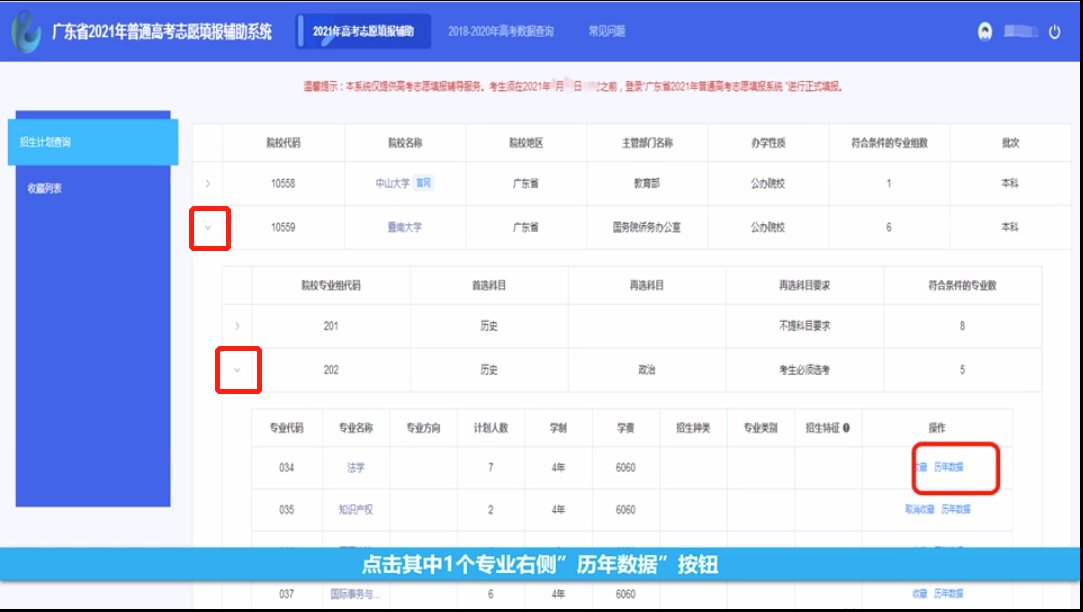Click the info icon beside 招生特征
The height and width of the screenshot is (612, 1083).
pos(846,428)
